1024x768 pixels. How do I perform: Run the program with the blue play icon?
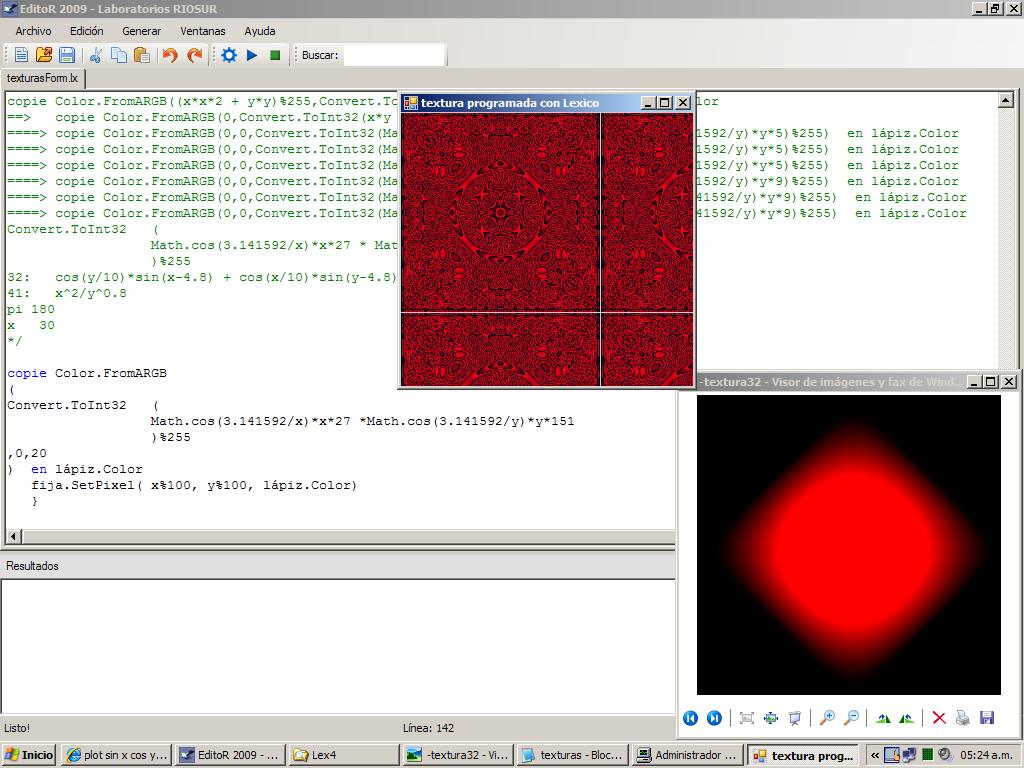click(x=252, y=55)
